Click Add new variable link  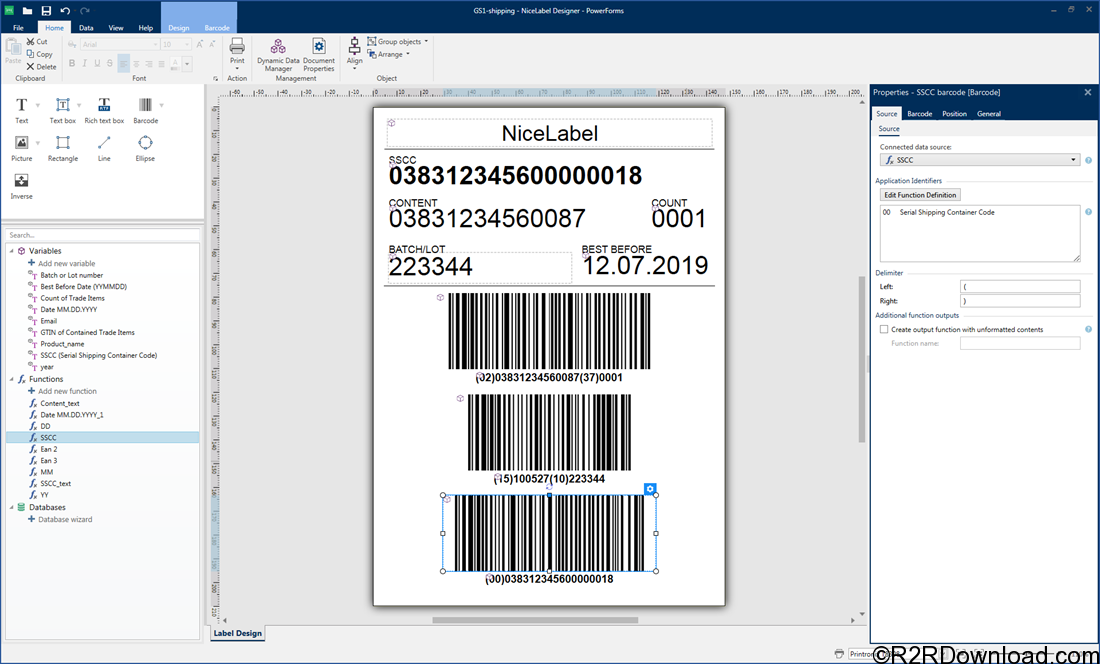[x=67, y=263]
